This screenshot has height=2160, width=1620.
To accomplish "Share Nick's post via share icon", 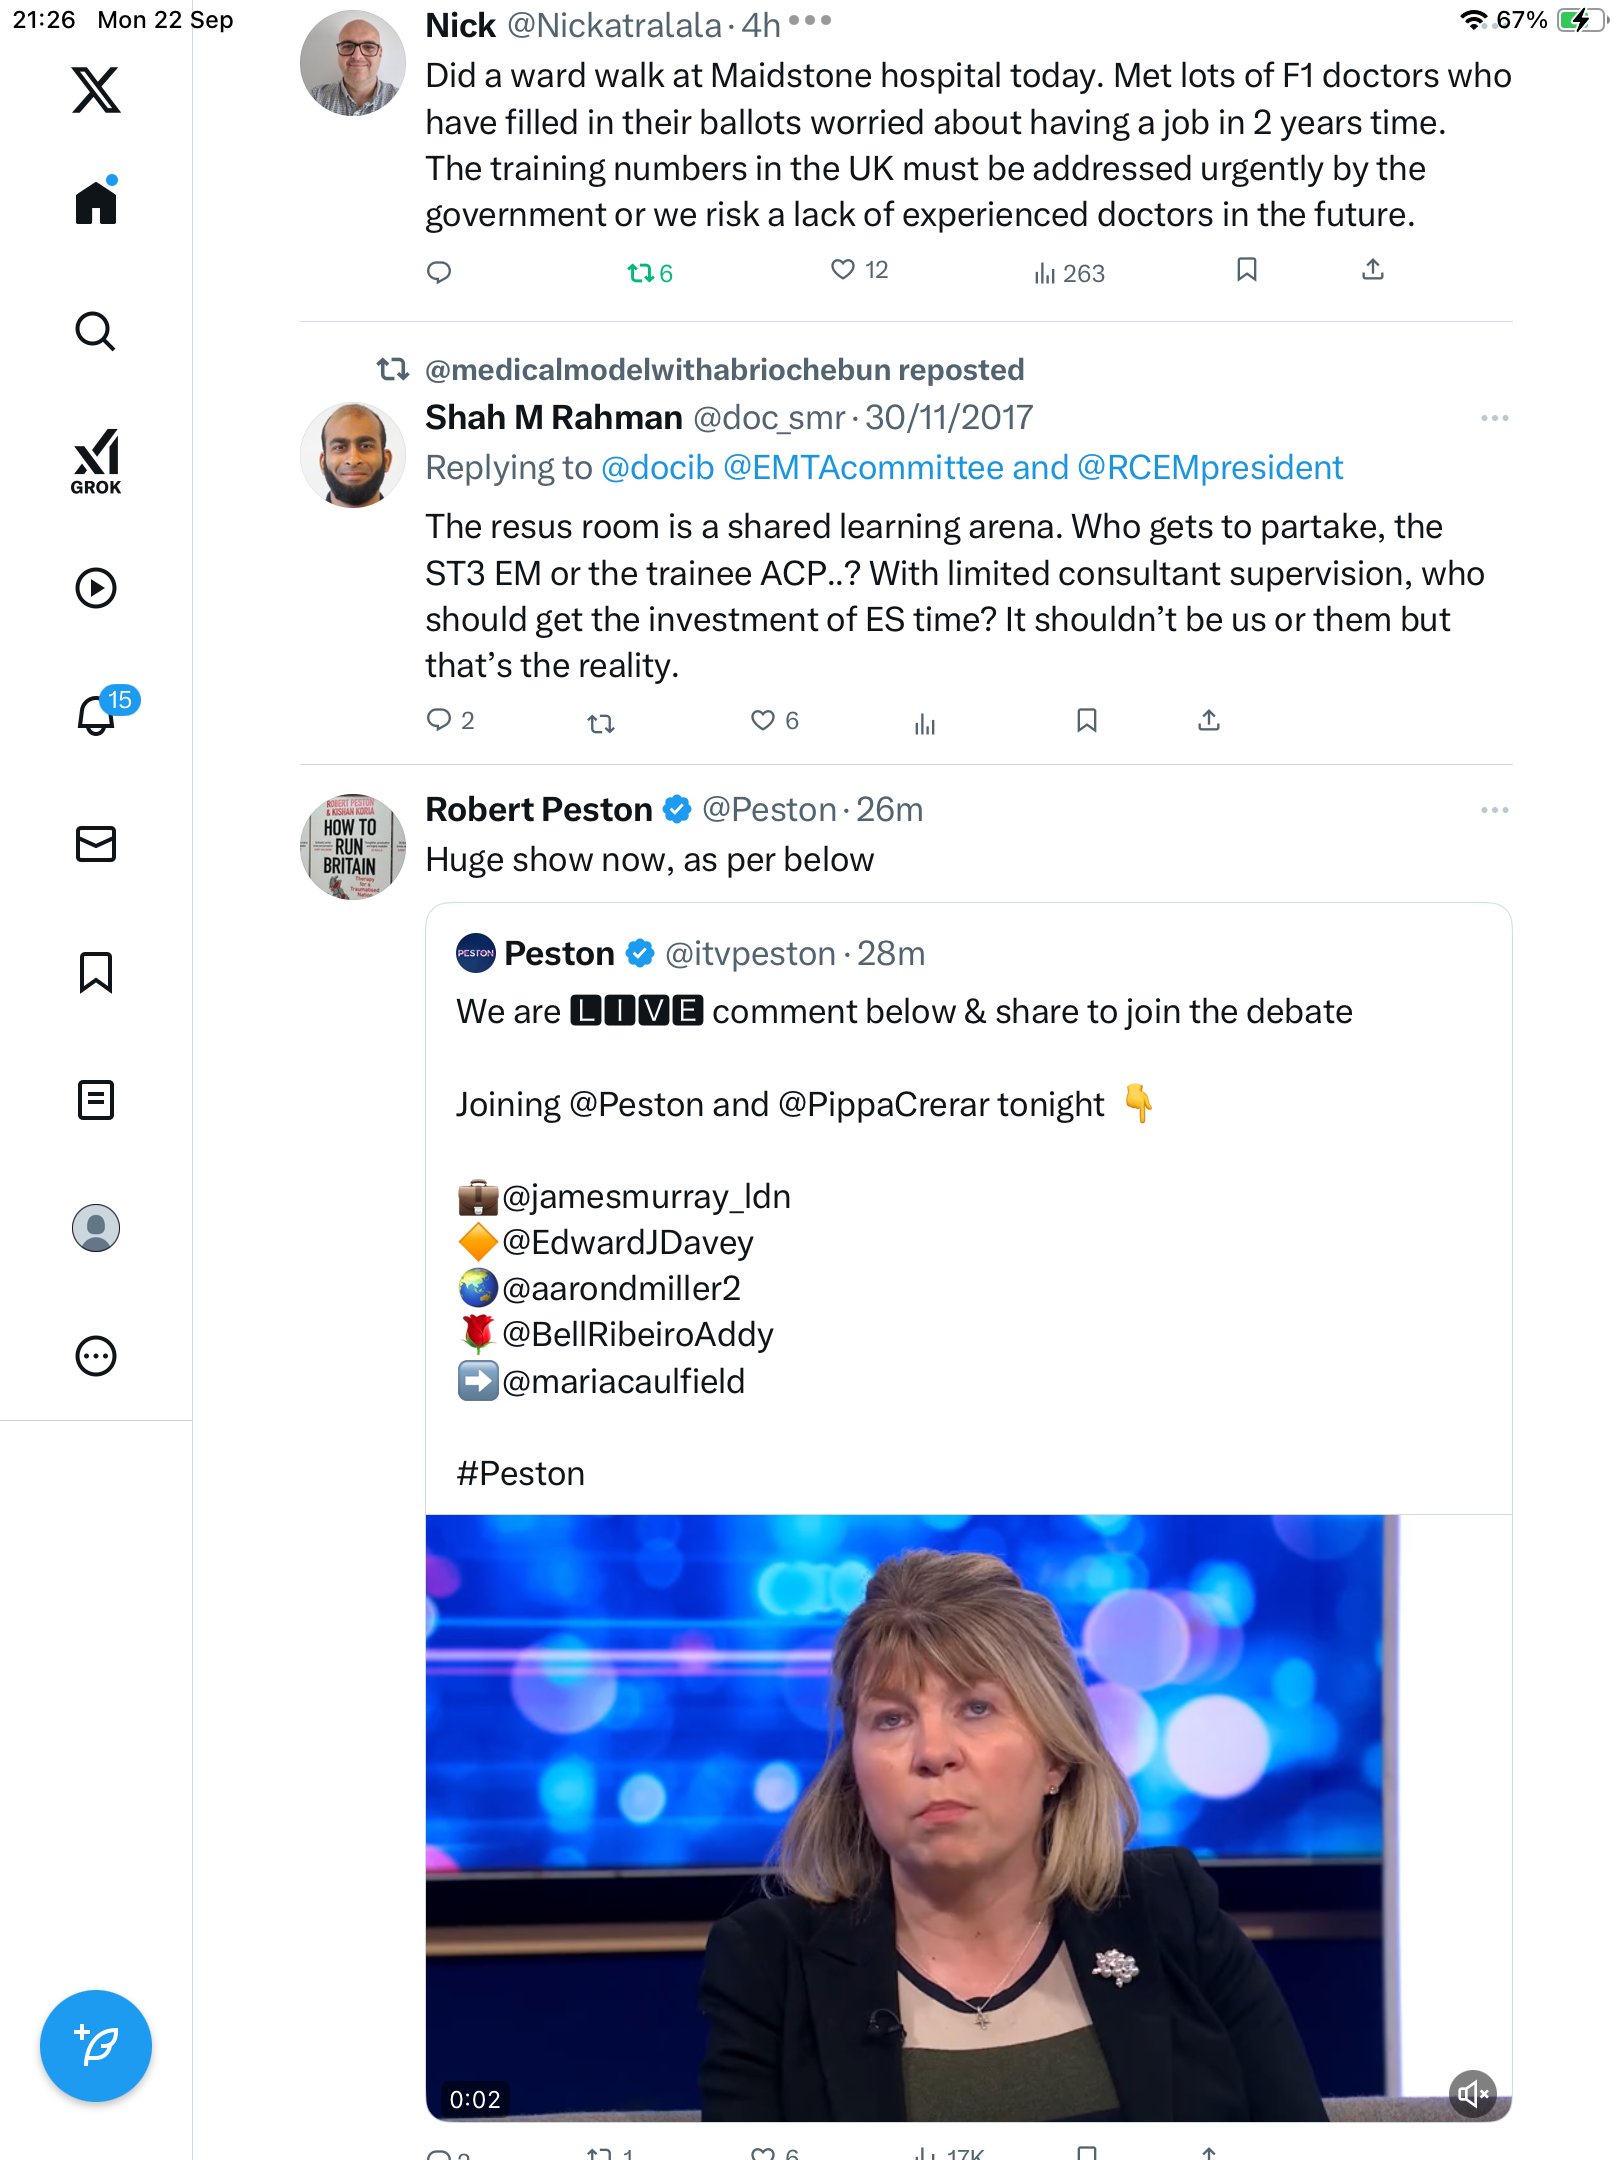I will tap(1373, 269).
